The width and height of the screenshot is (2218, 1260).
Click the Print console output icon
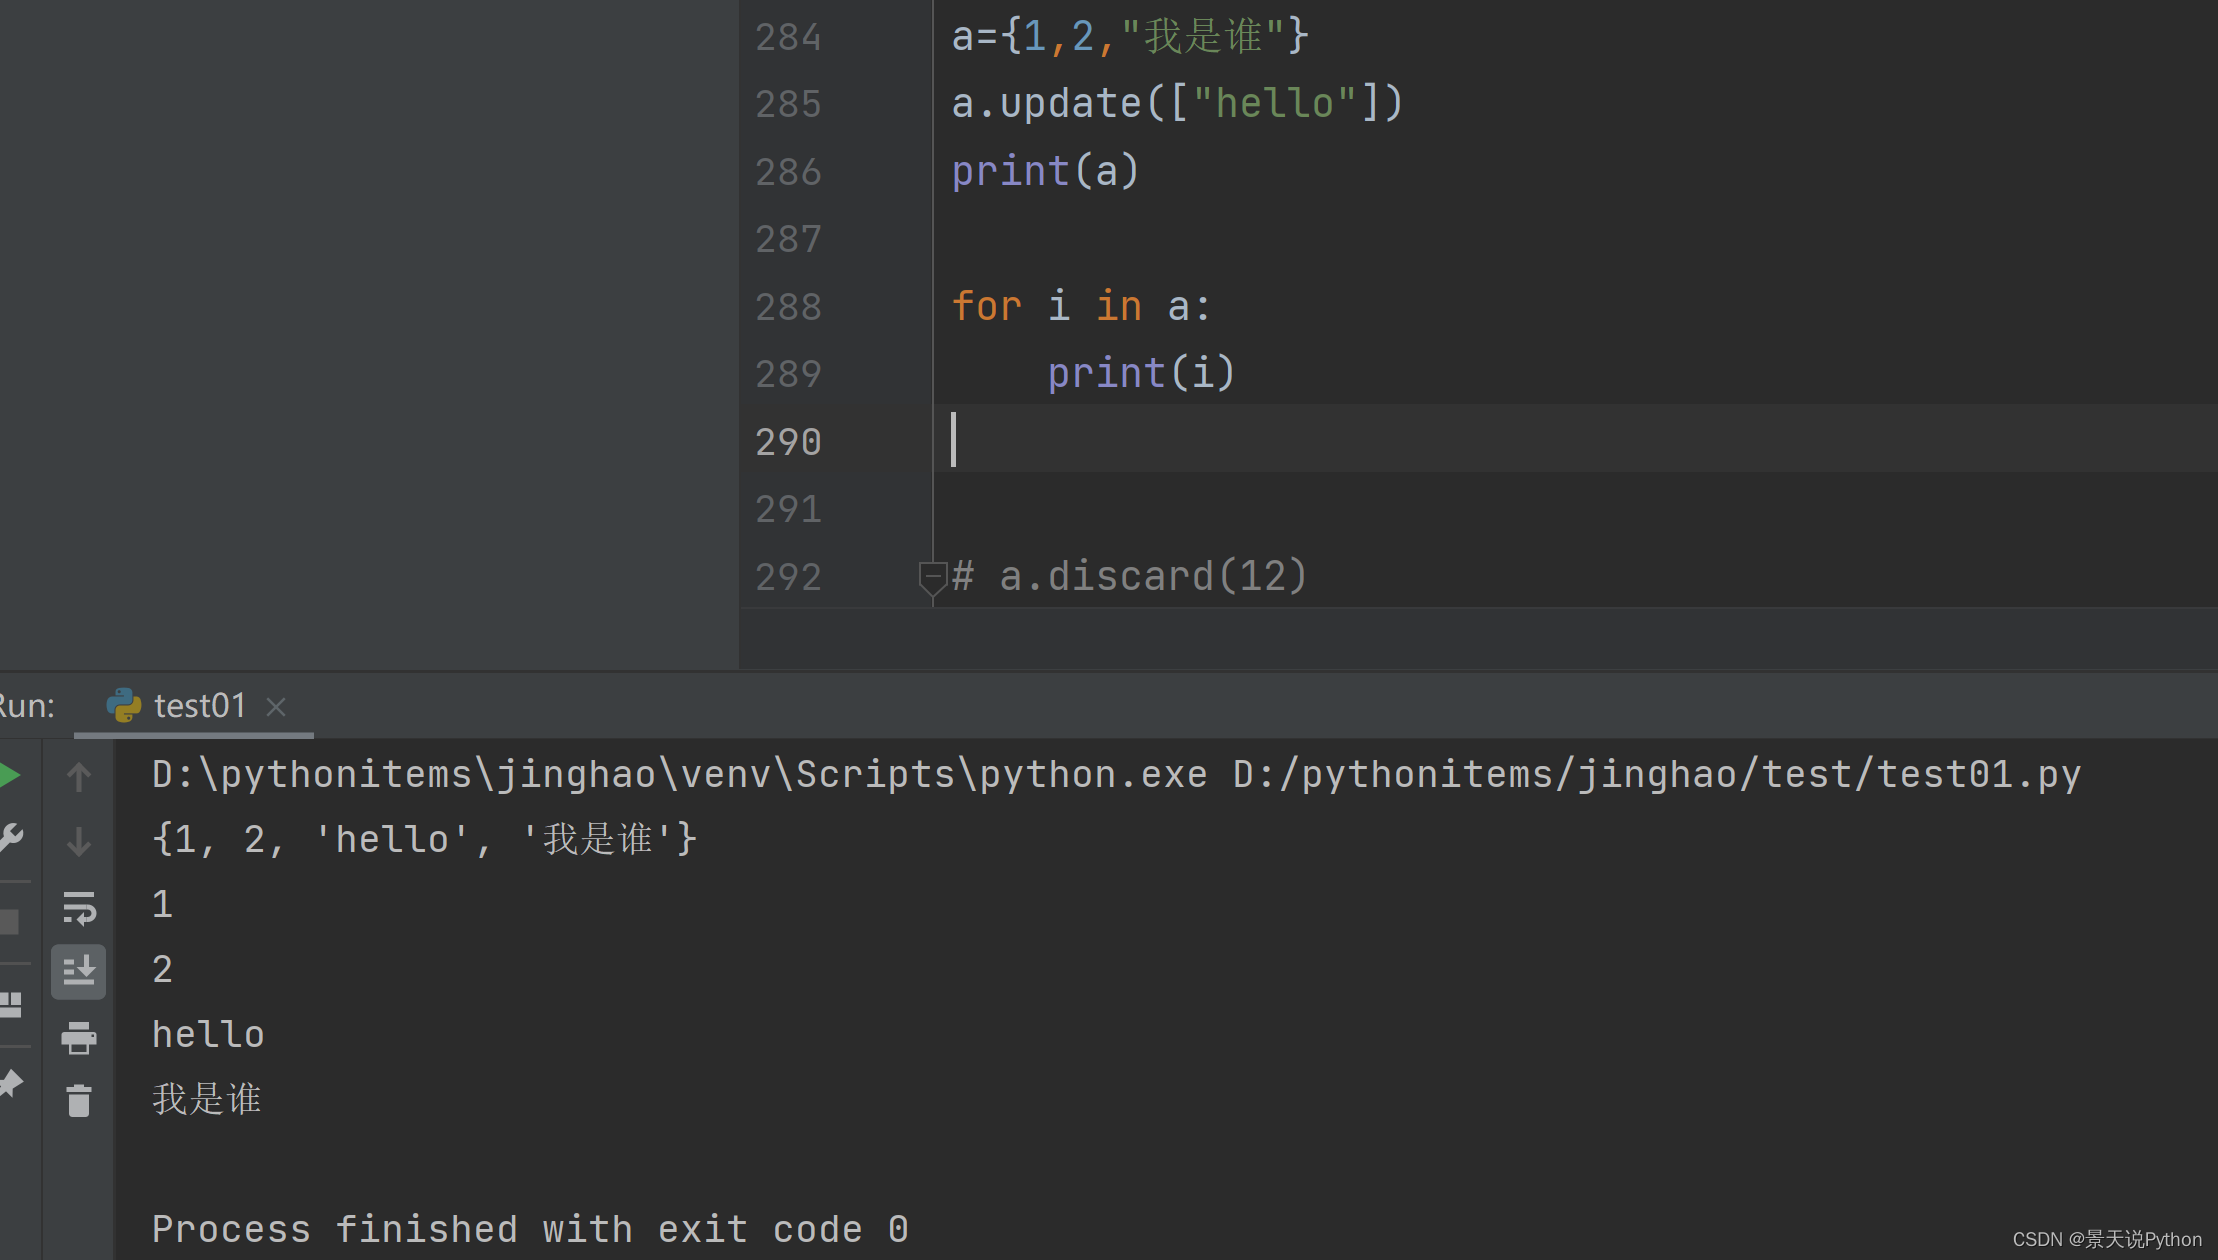point(79,1038)
